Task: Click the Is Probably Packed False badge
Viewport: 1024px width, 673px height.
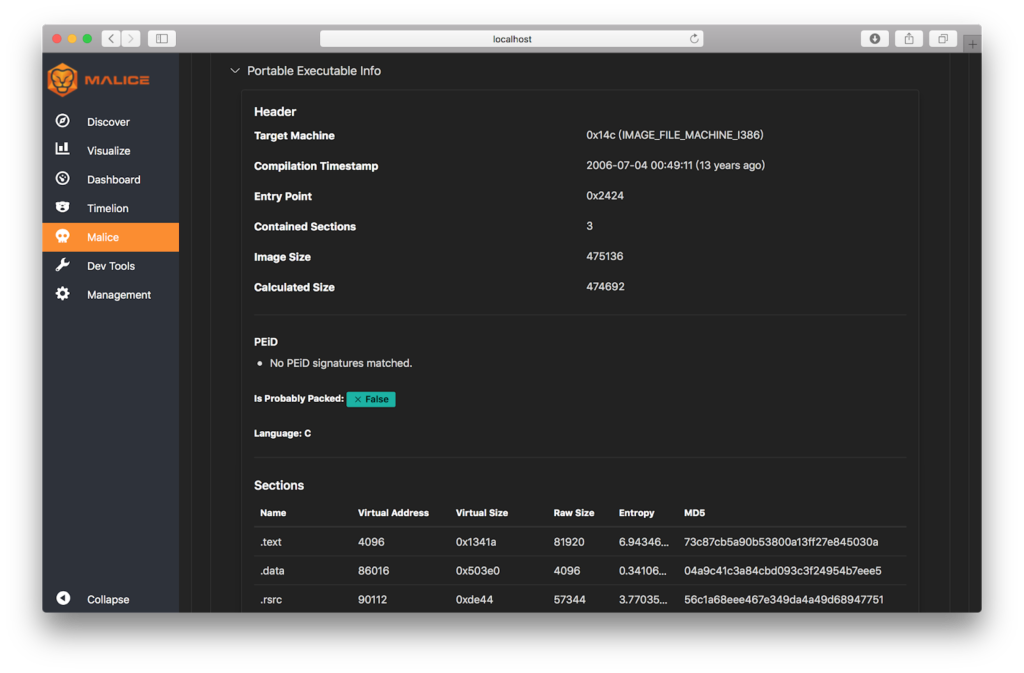Action: 371,399
